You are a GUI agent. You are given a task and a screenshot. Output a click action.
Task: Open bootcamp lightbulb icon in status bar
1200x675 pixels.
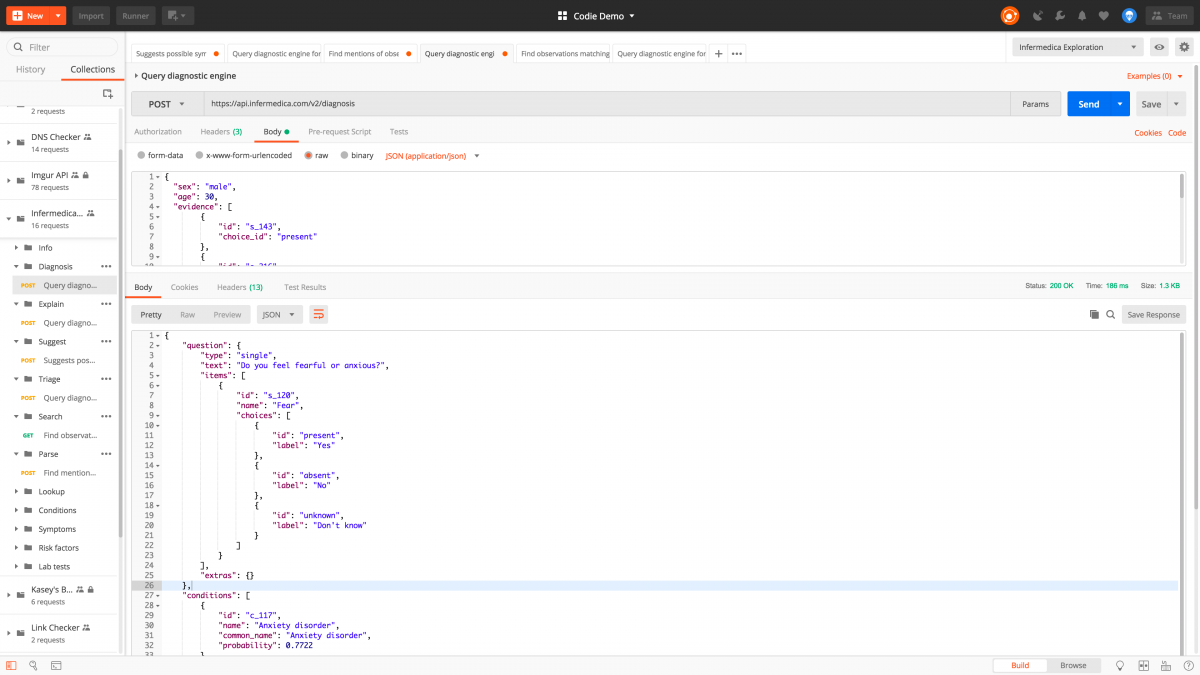(x=1120, y=665)
